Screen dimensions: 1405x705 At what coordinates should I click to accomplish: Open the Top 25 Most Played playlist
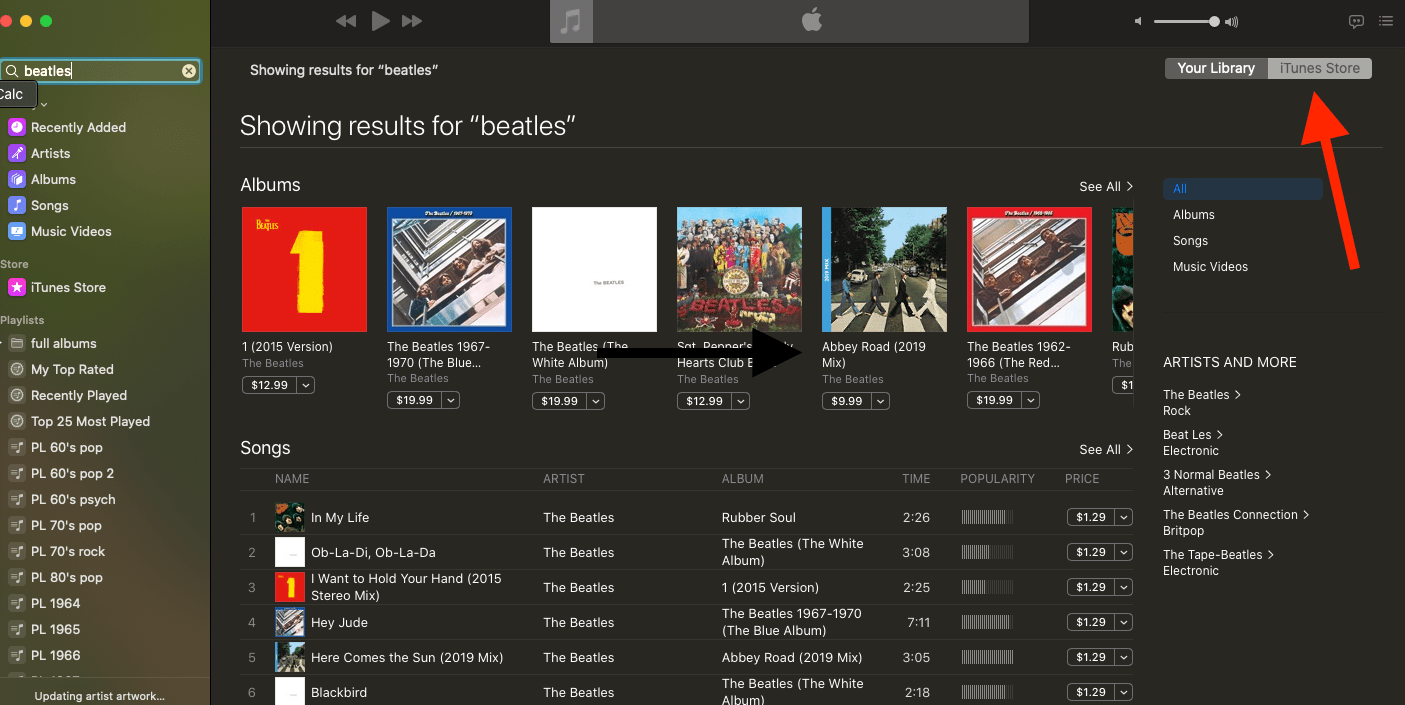click(90, 421)
